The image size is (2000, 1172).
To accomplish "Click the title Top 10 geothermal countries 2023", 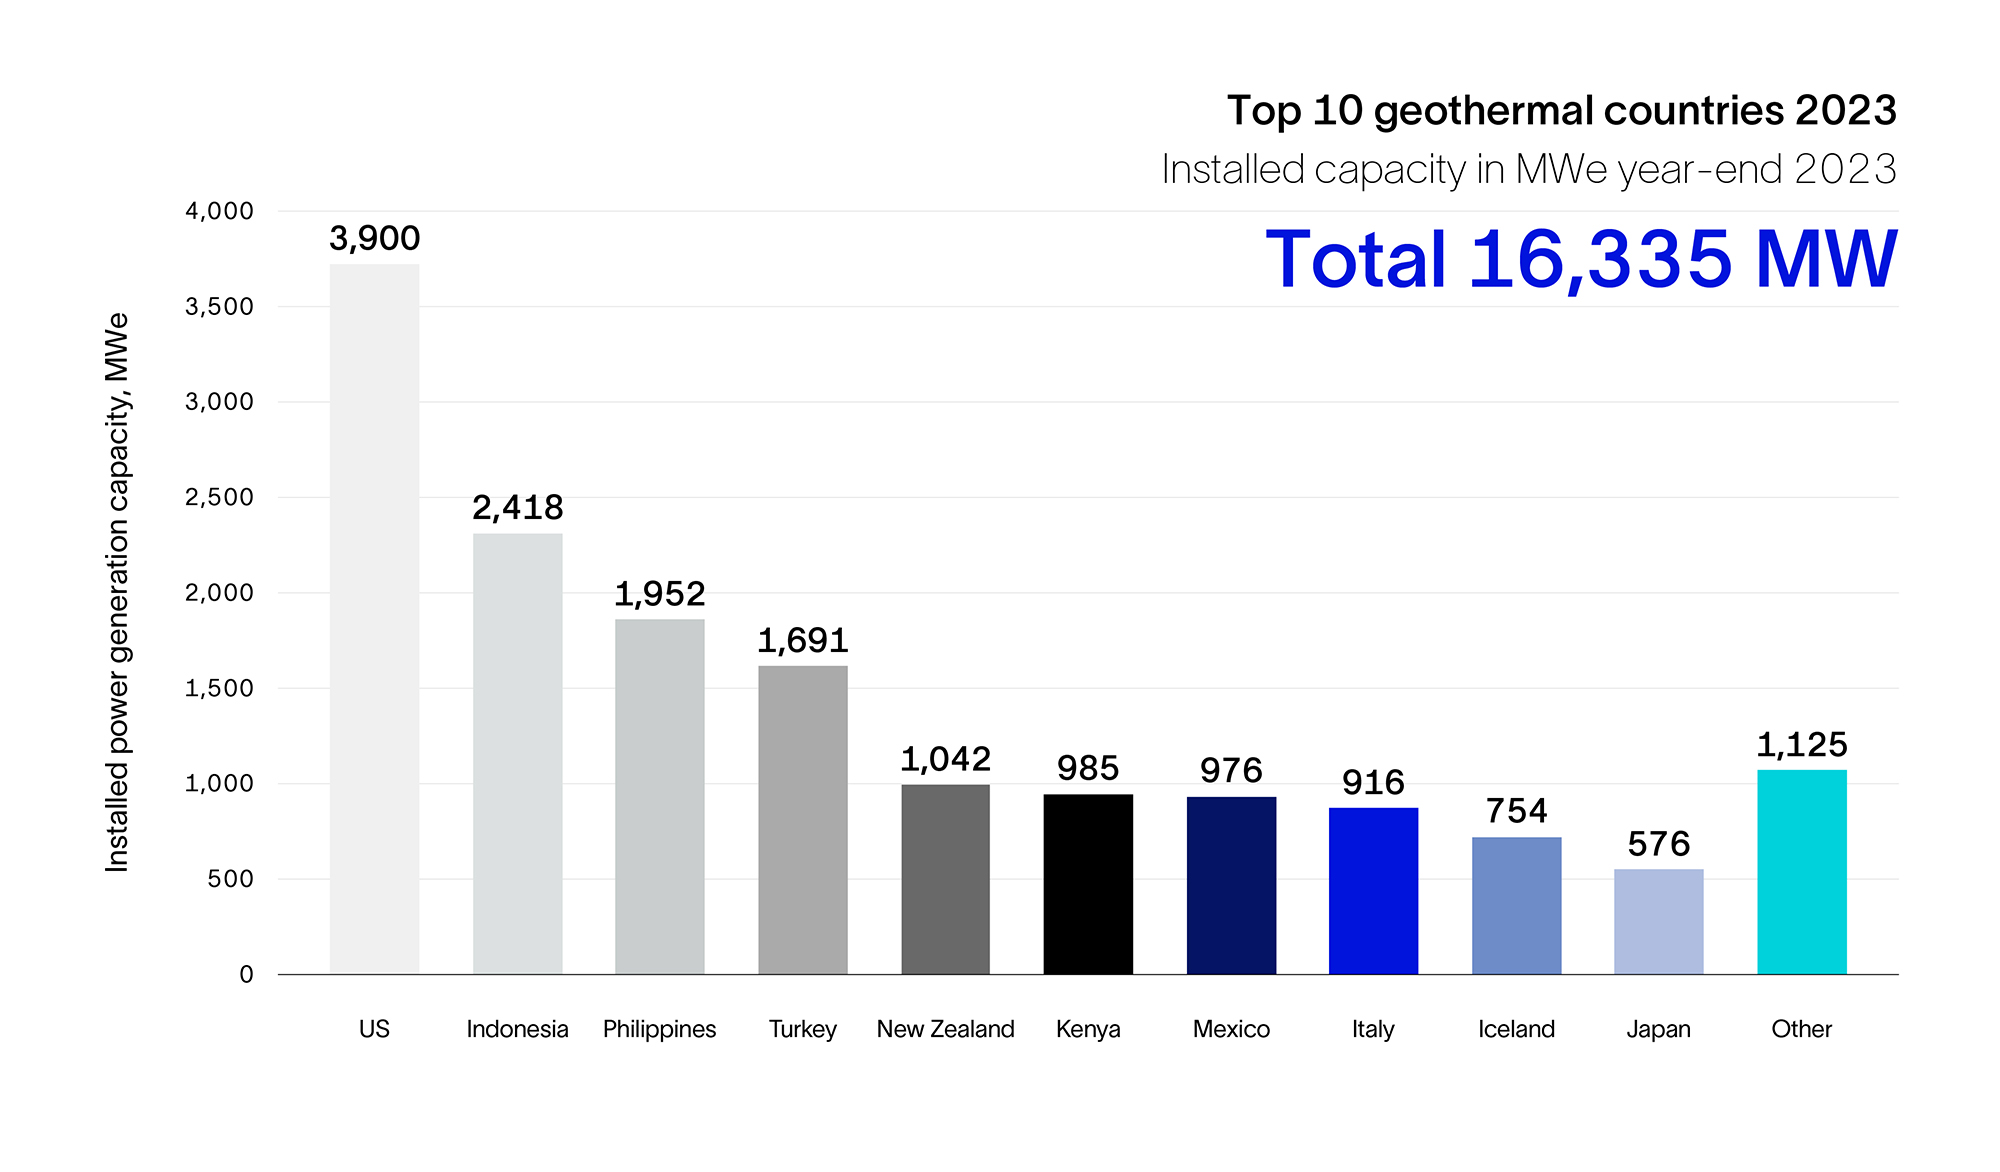I will click(1563, 111).
